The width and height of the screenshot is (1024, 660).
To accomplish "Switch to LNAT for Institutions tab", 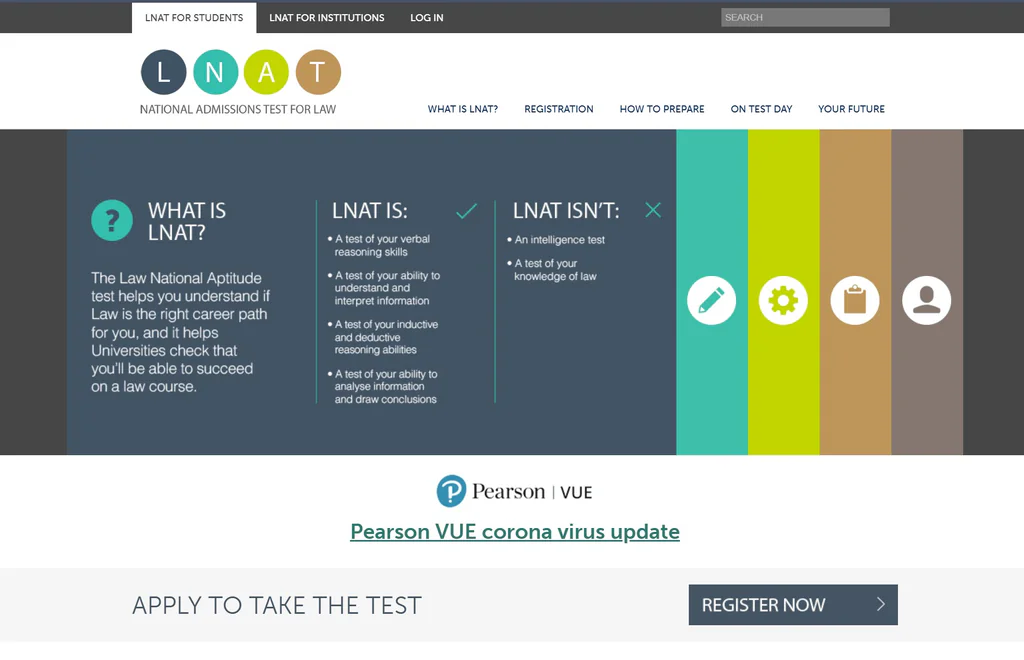I will click(x=326, y=18).
